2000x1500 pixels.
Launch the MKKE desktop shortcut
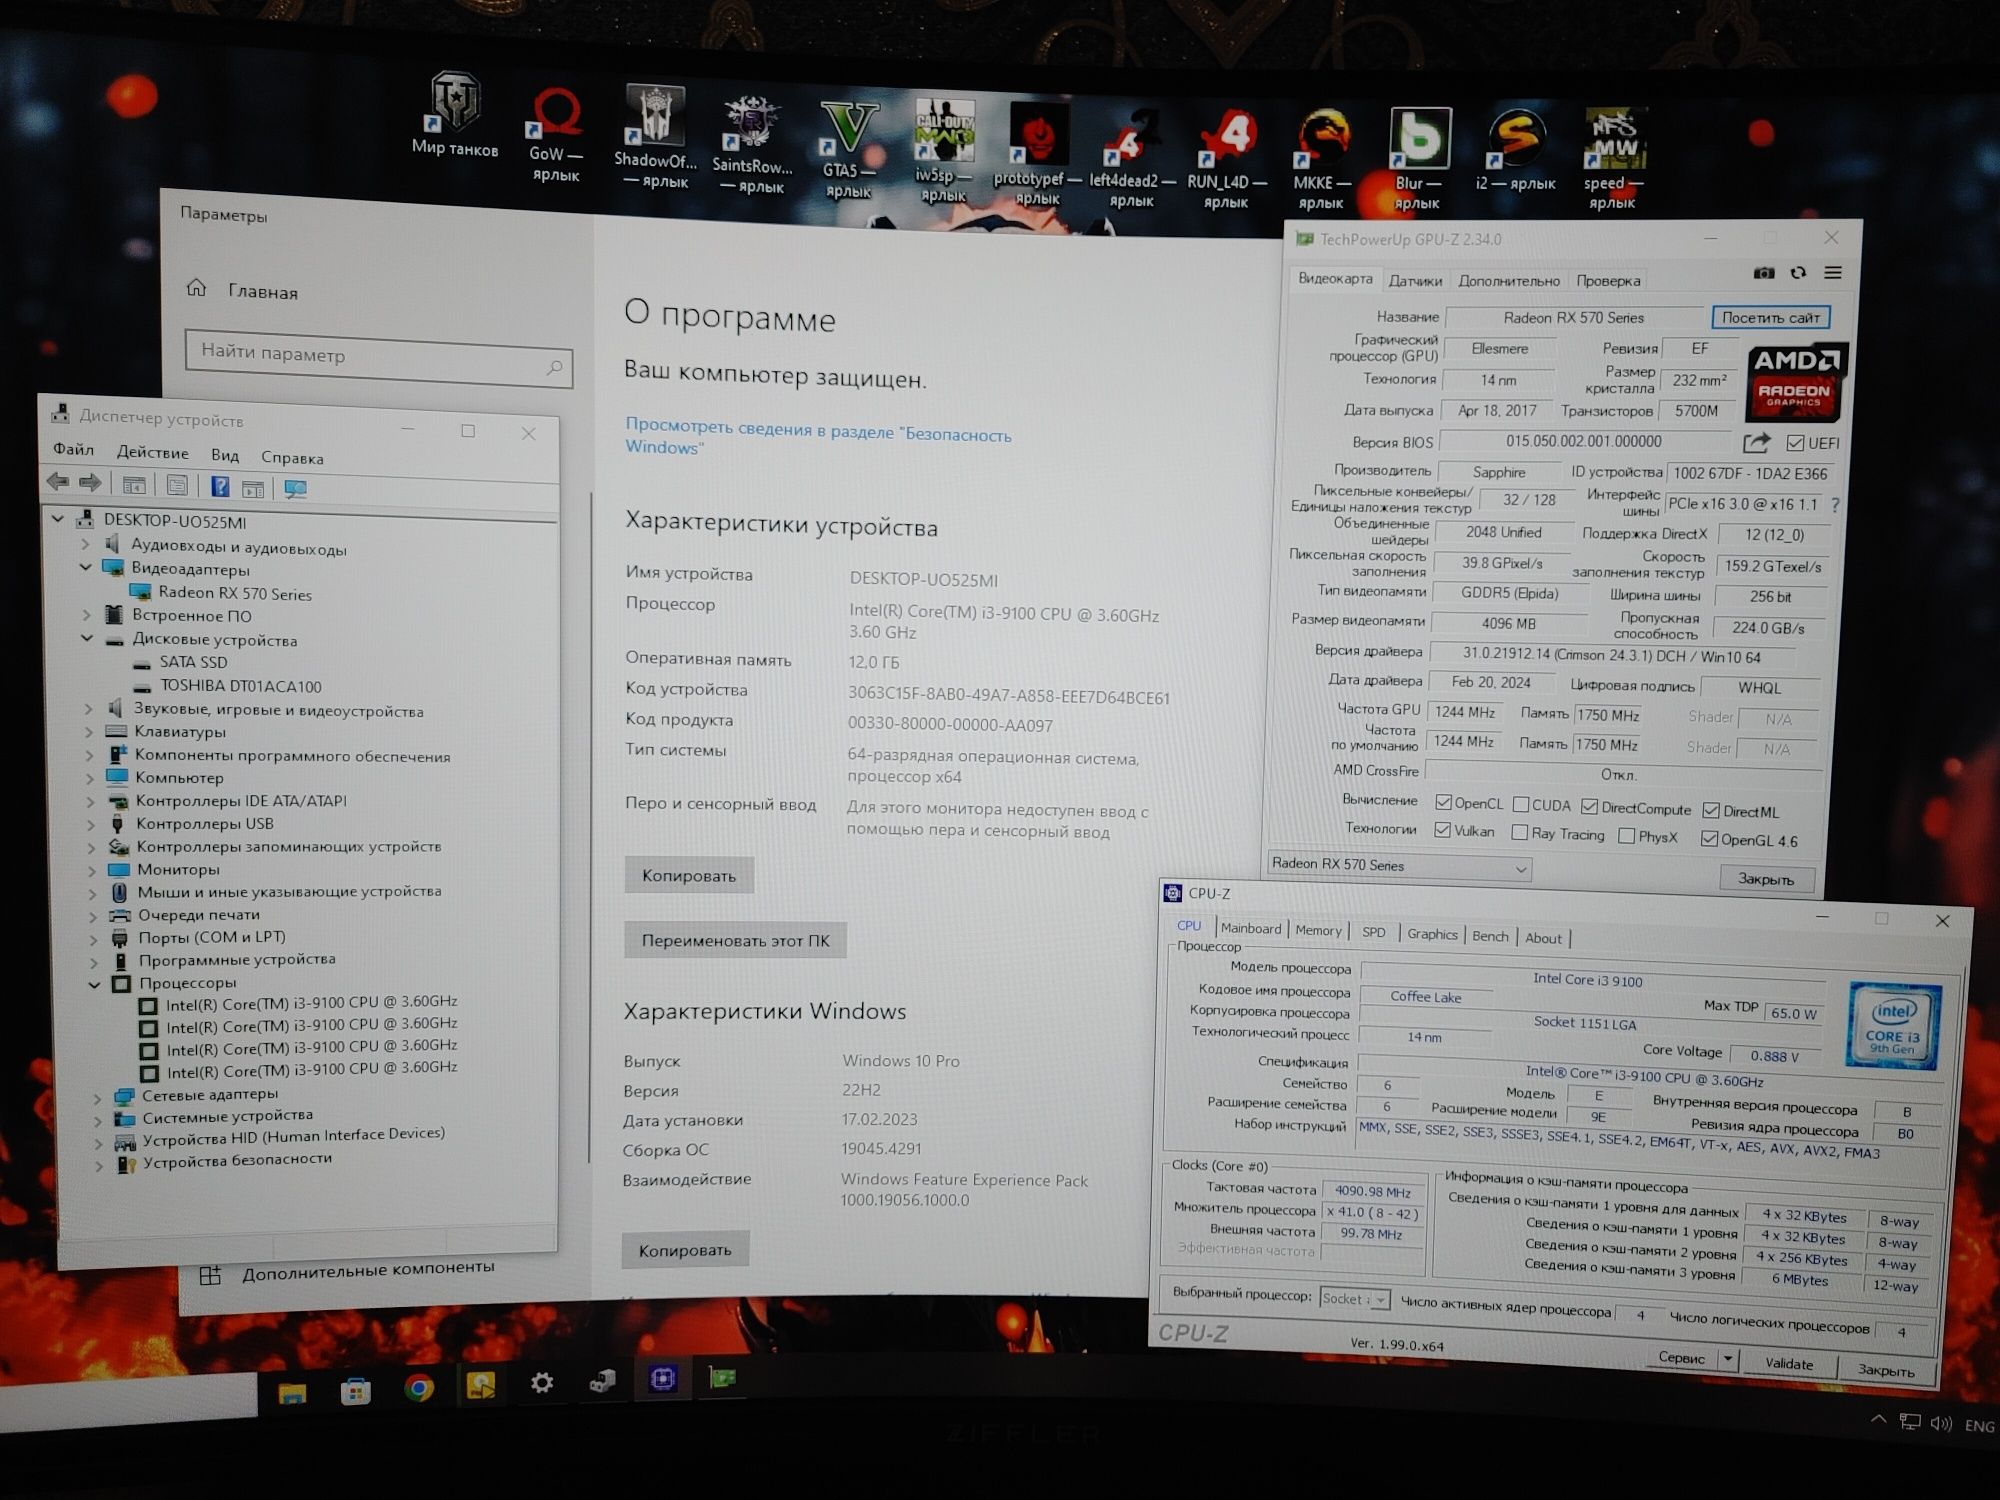click(x=1321, y=160)
